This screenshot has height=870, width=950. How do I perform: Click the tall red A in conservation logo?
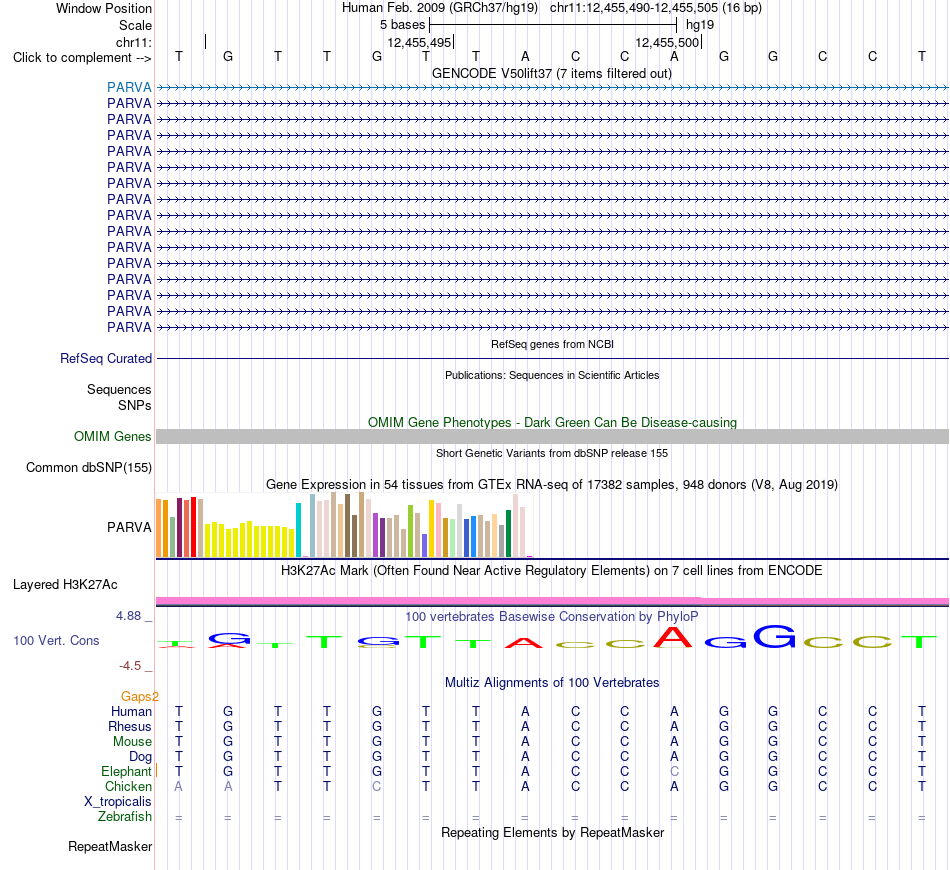coord(673,637)
